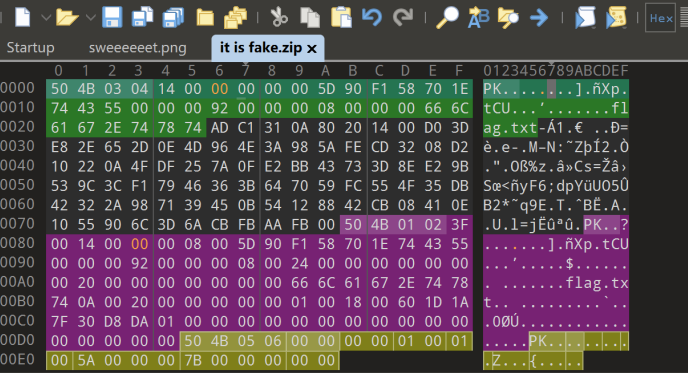Toggle the Hex edit mode button
This screenshot has height=373, width=688.
(661, 18)
